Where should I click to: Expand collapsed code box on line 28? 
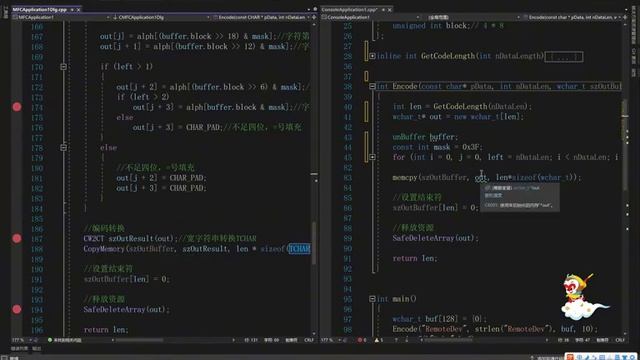pyautogui.click(x=564, y=56)
